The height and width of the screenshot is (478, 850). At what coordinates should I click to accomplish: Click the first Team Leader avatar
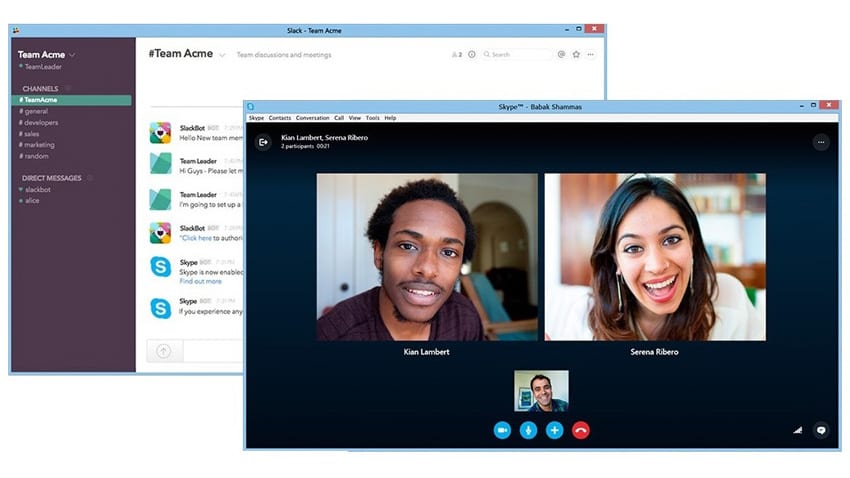click(160, 164)
